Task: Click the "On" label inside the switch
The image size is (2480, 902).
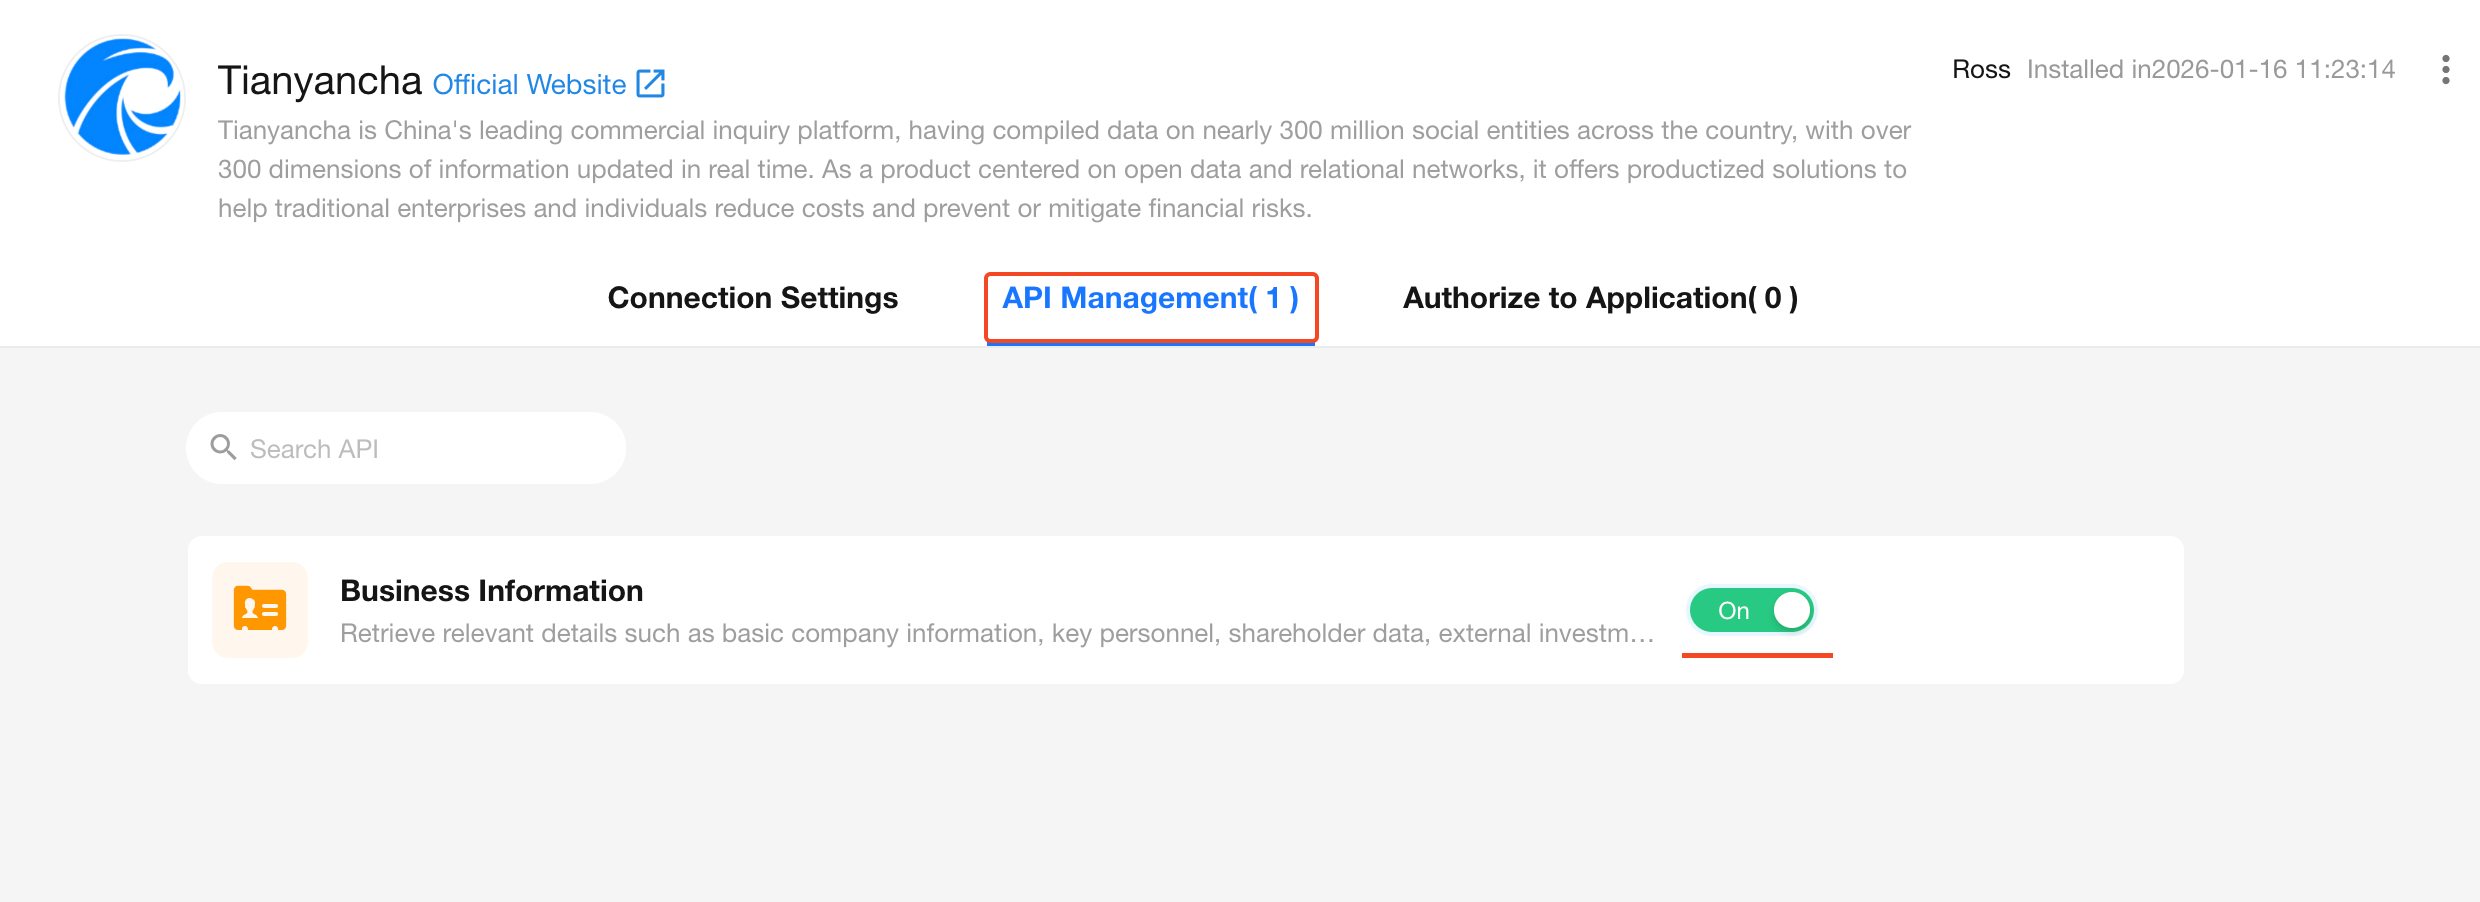Action: pyautogui.click(x=1733, y=611)
